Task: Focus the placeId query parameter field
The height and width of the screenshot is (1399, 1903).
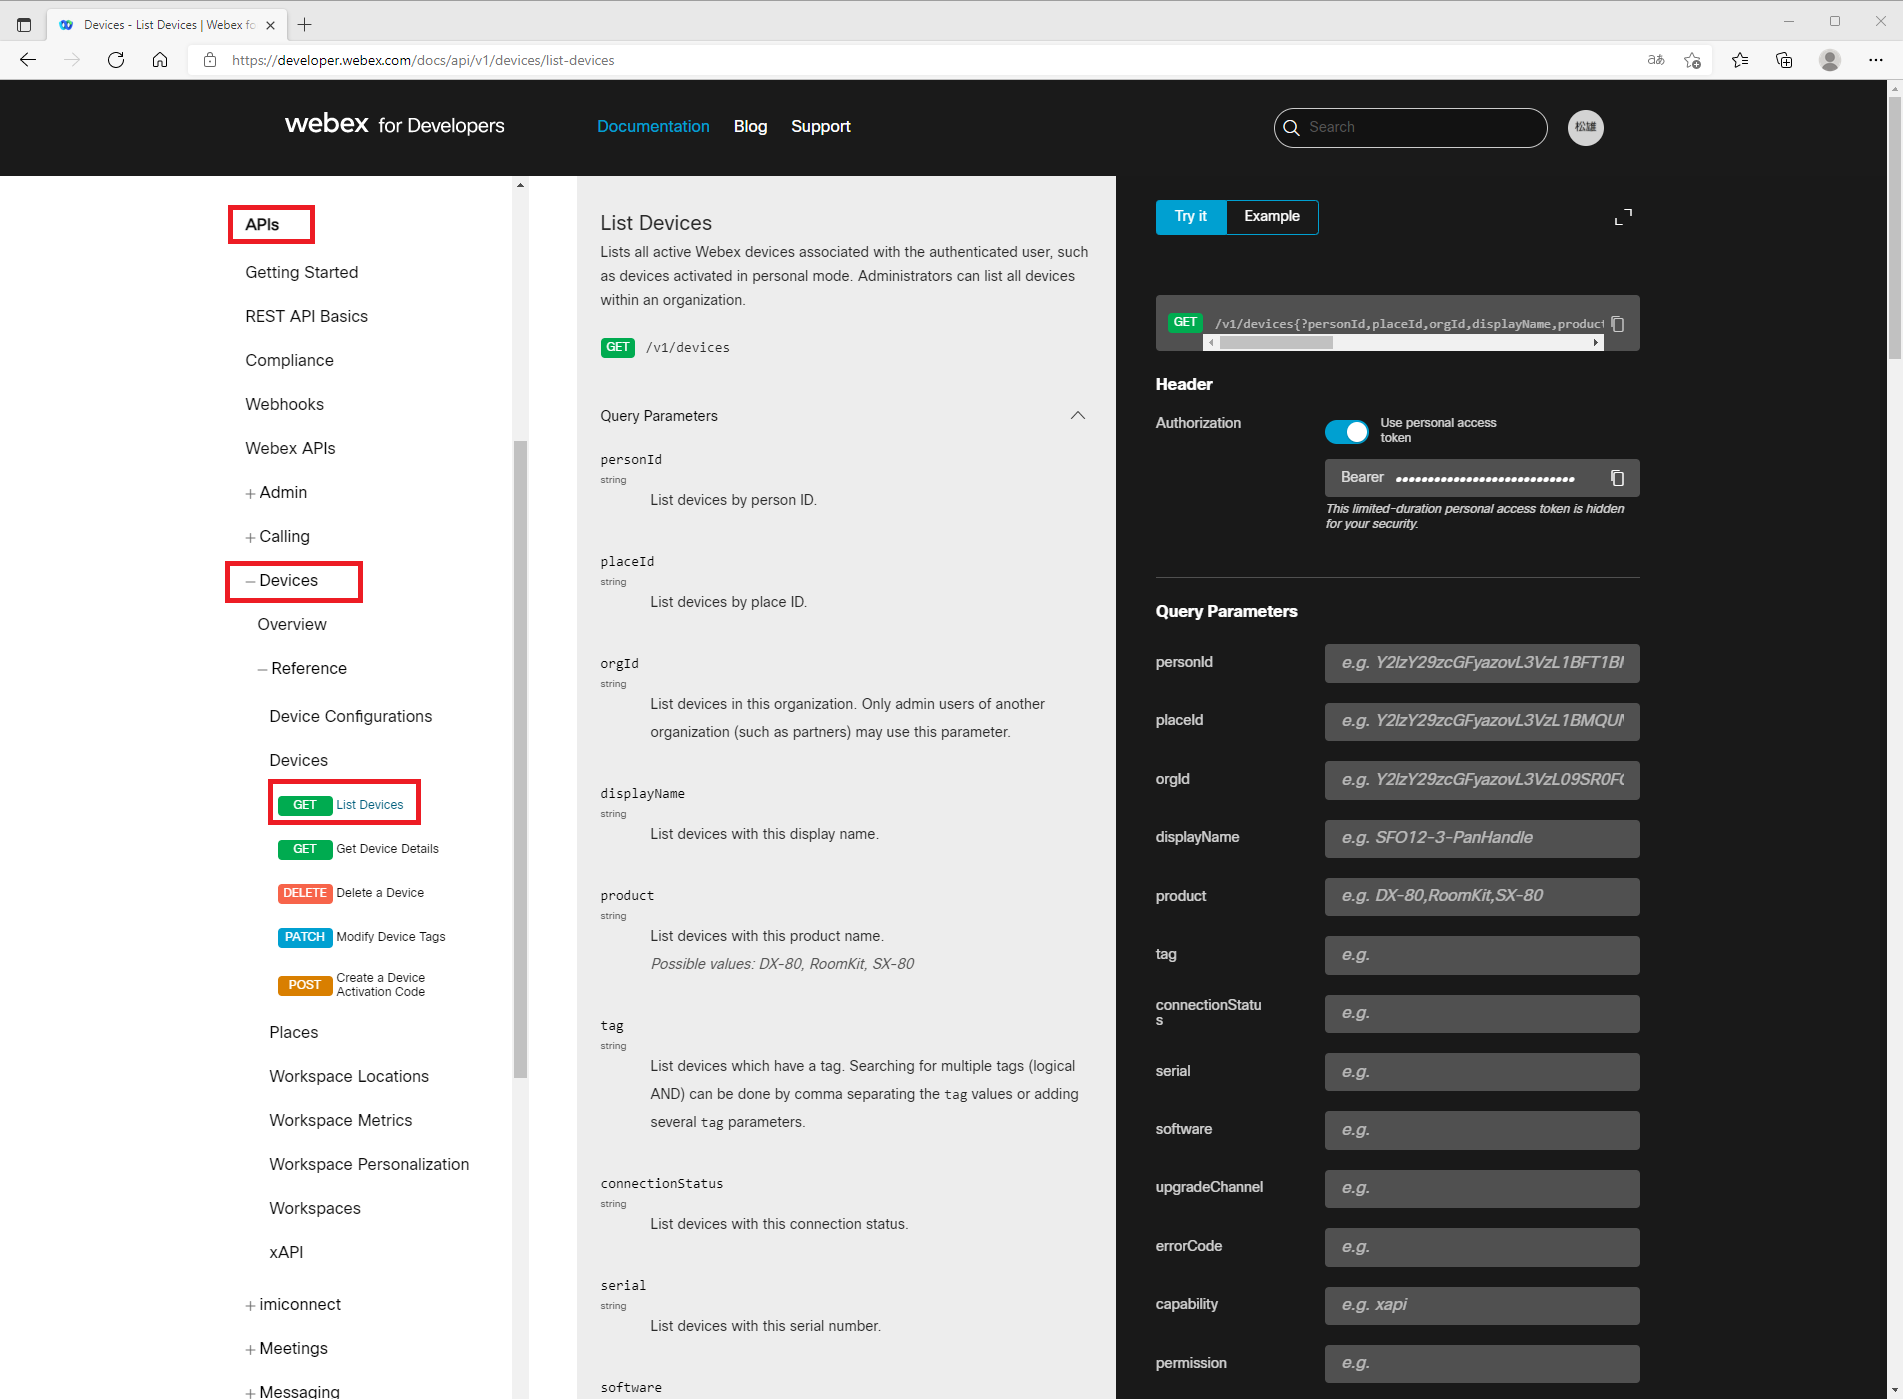Action: point(1482,721)
